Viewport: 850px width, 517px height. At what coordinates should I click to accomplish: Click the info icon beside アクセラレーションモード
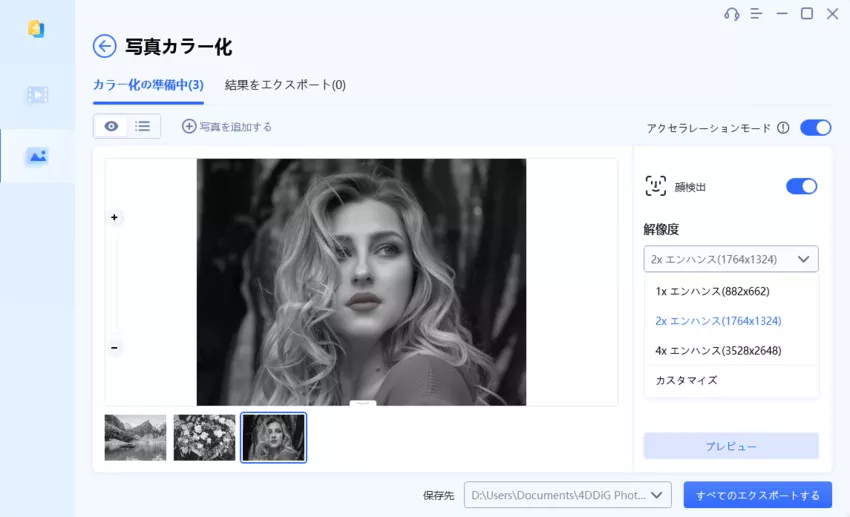783,128
